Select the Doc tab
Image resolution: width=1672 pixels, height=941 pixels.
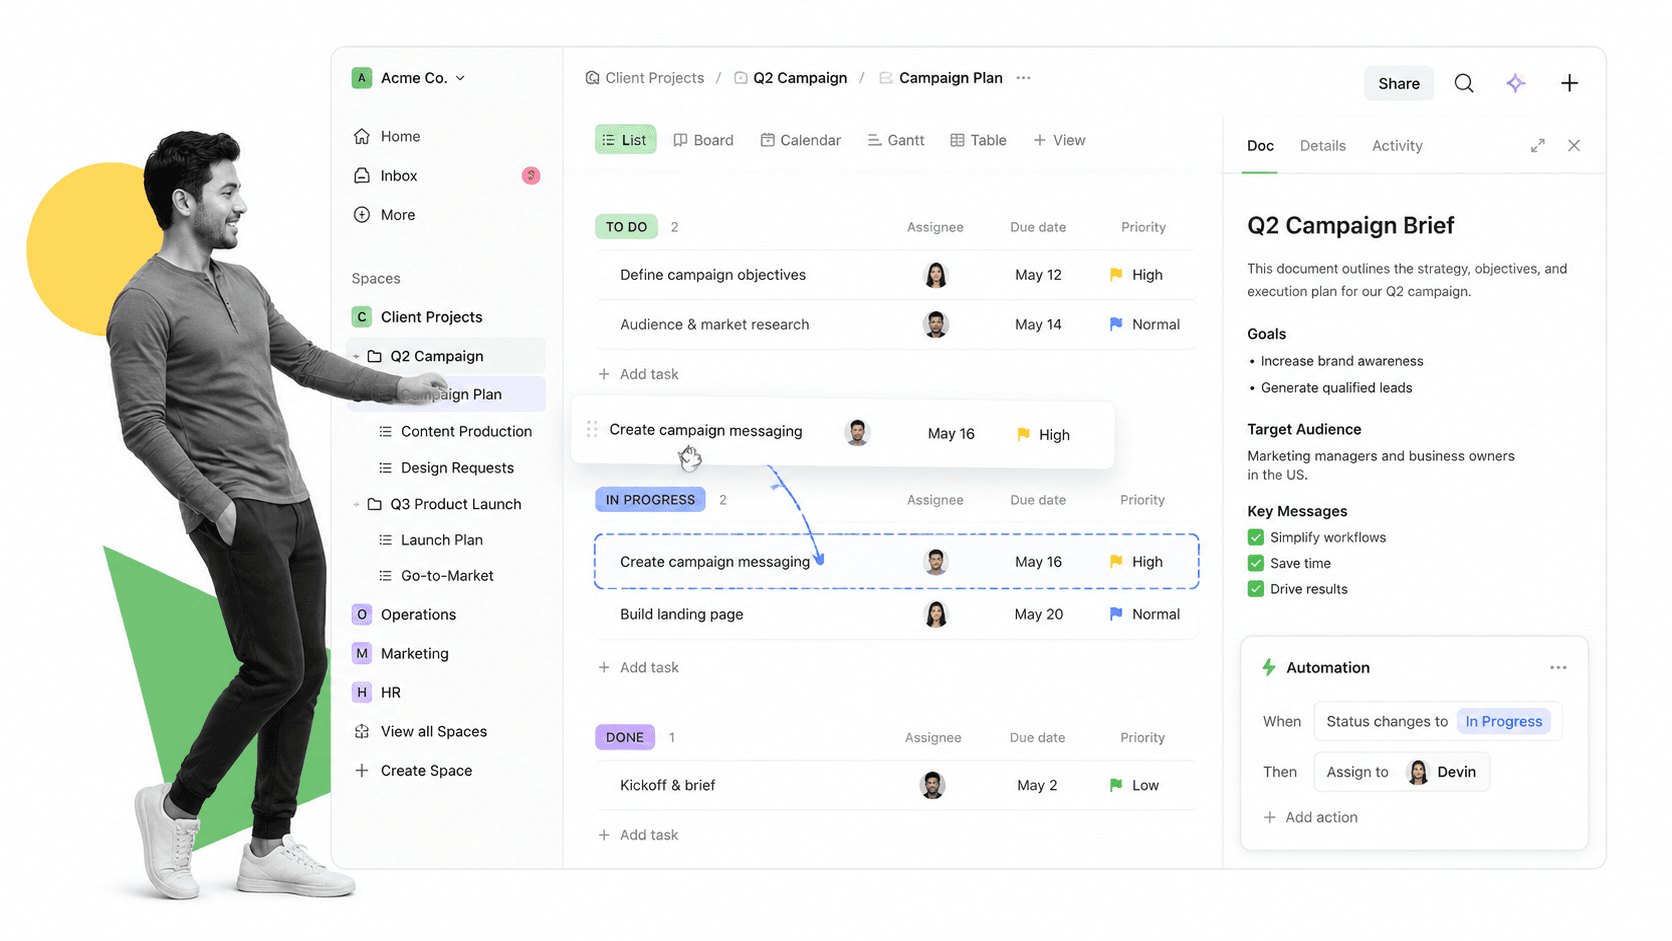1260,146
